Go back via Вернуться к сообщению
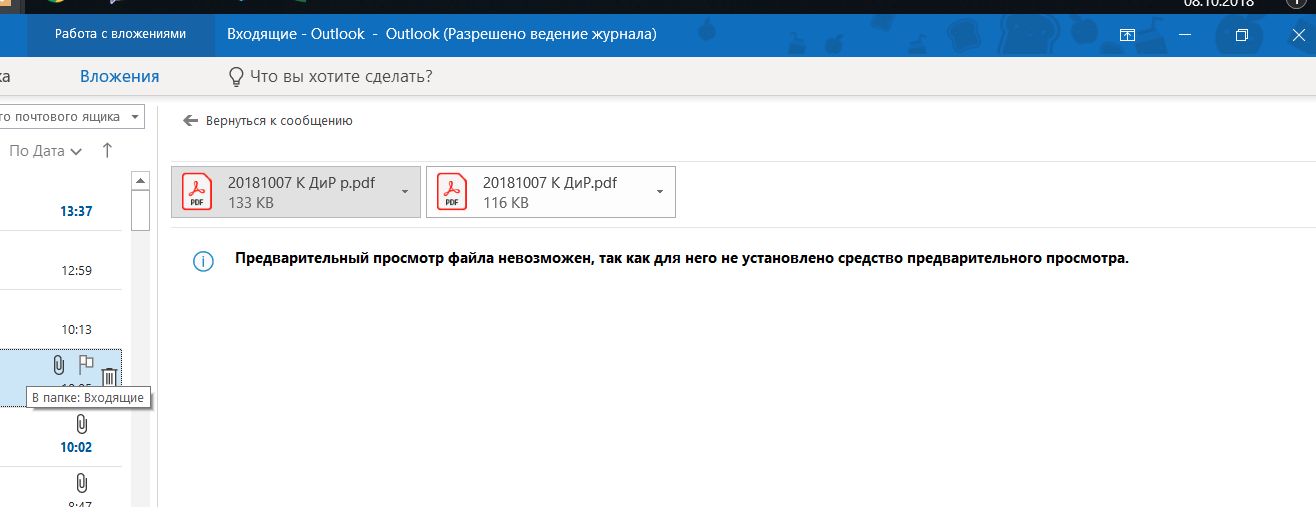The image size is (1316, 507). click(279, 121)
